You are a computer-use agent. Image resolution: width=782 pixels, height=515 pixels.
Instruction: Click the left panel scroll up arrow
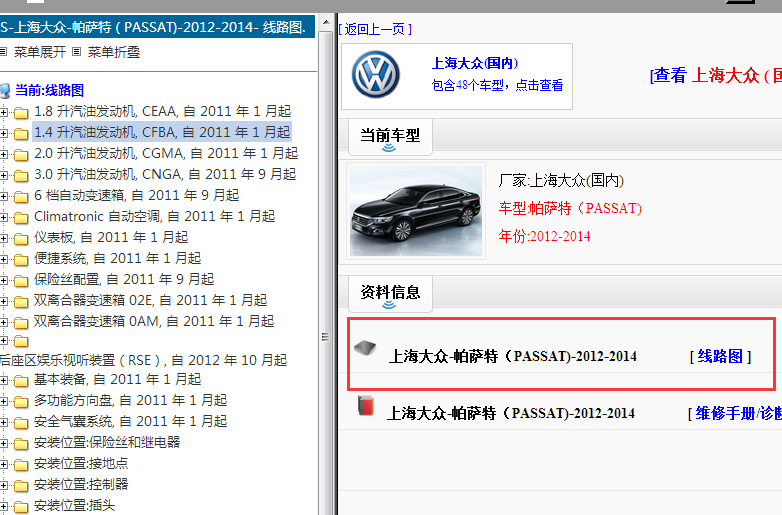coord(325,22)
